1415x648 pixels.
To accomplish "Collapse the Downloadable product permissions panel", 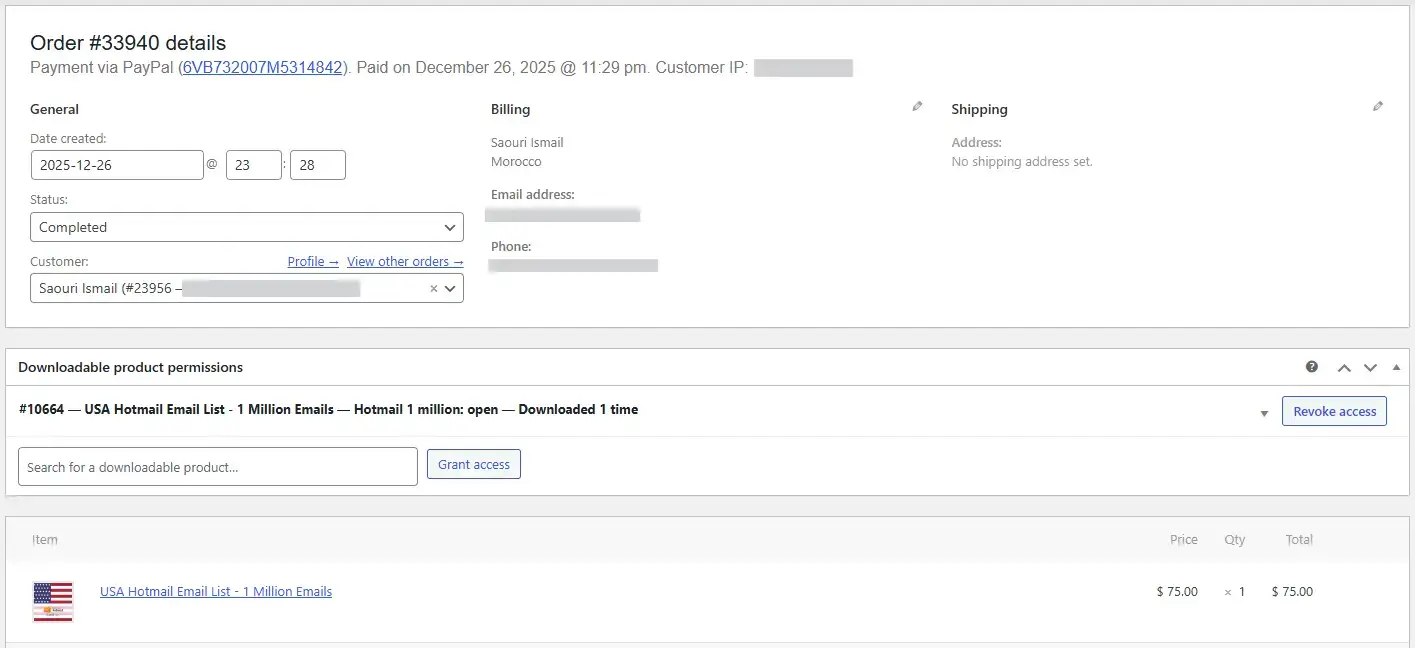I will pos(1396,368).
